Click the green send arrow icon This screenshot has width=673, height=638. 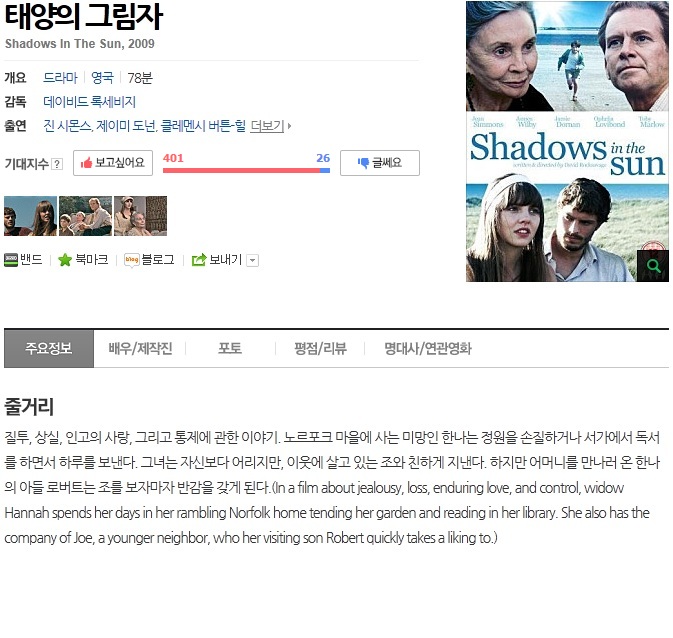pyautogui.click(x=199, y=260)
